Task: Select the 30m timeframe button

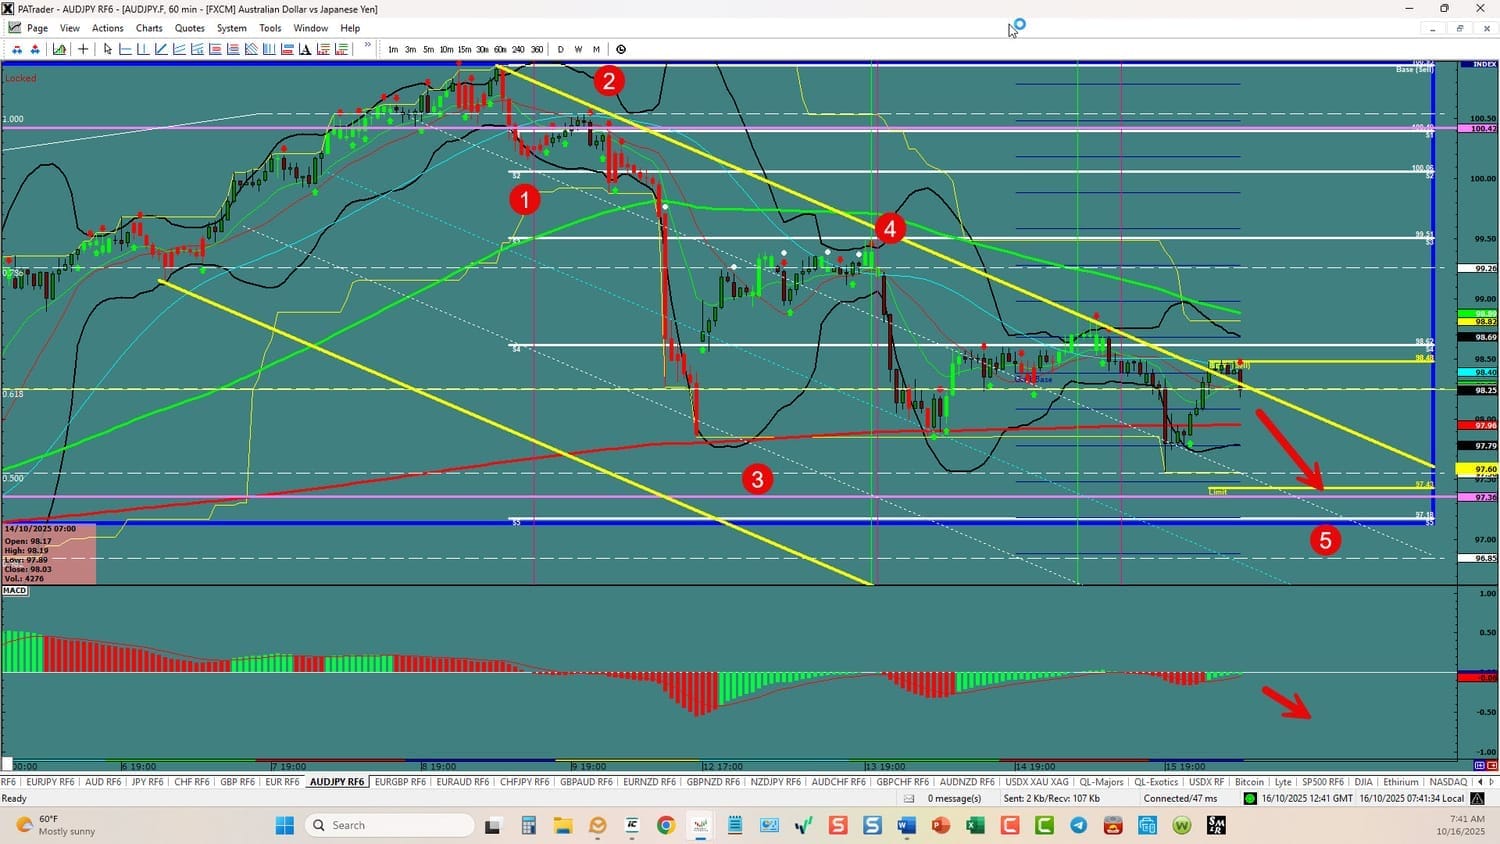Action: [x=482, y=49]
